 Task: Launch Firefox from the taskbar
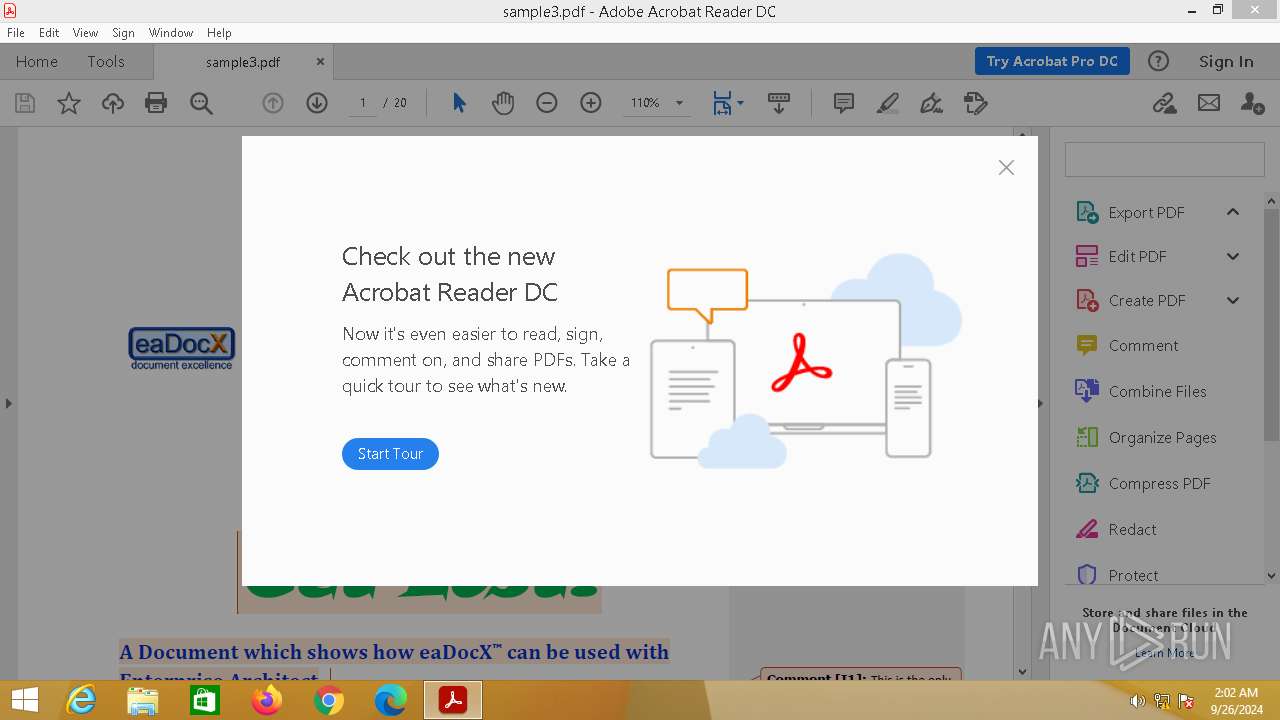(266, 701)
